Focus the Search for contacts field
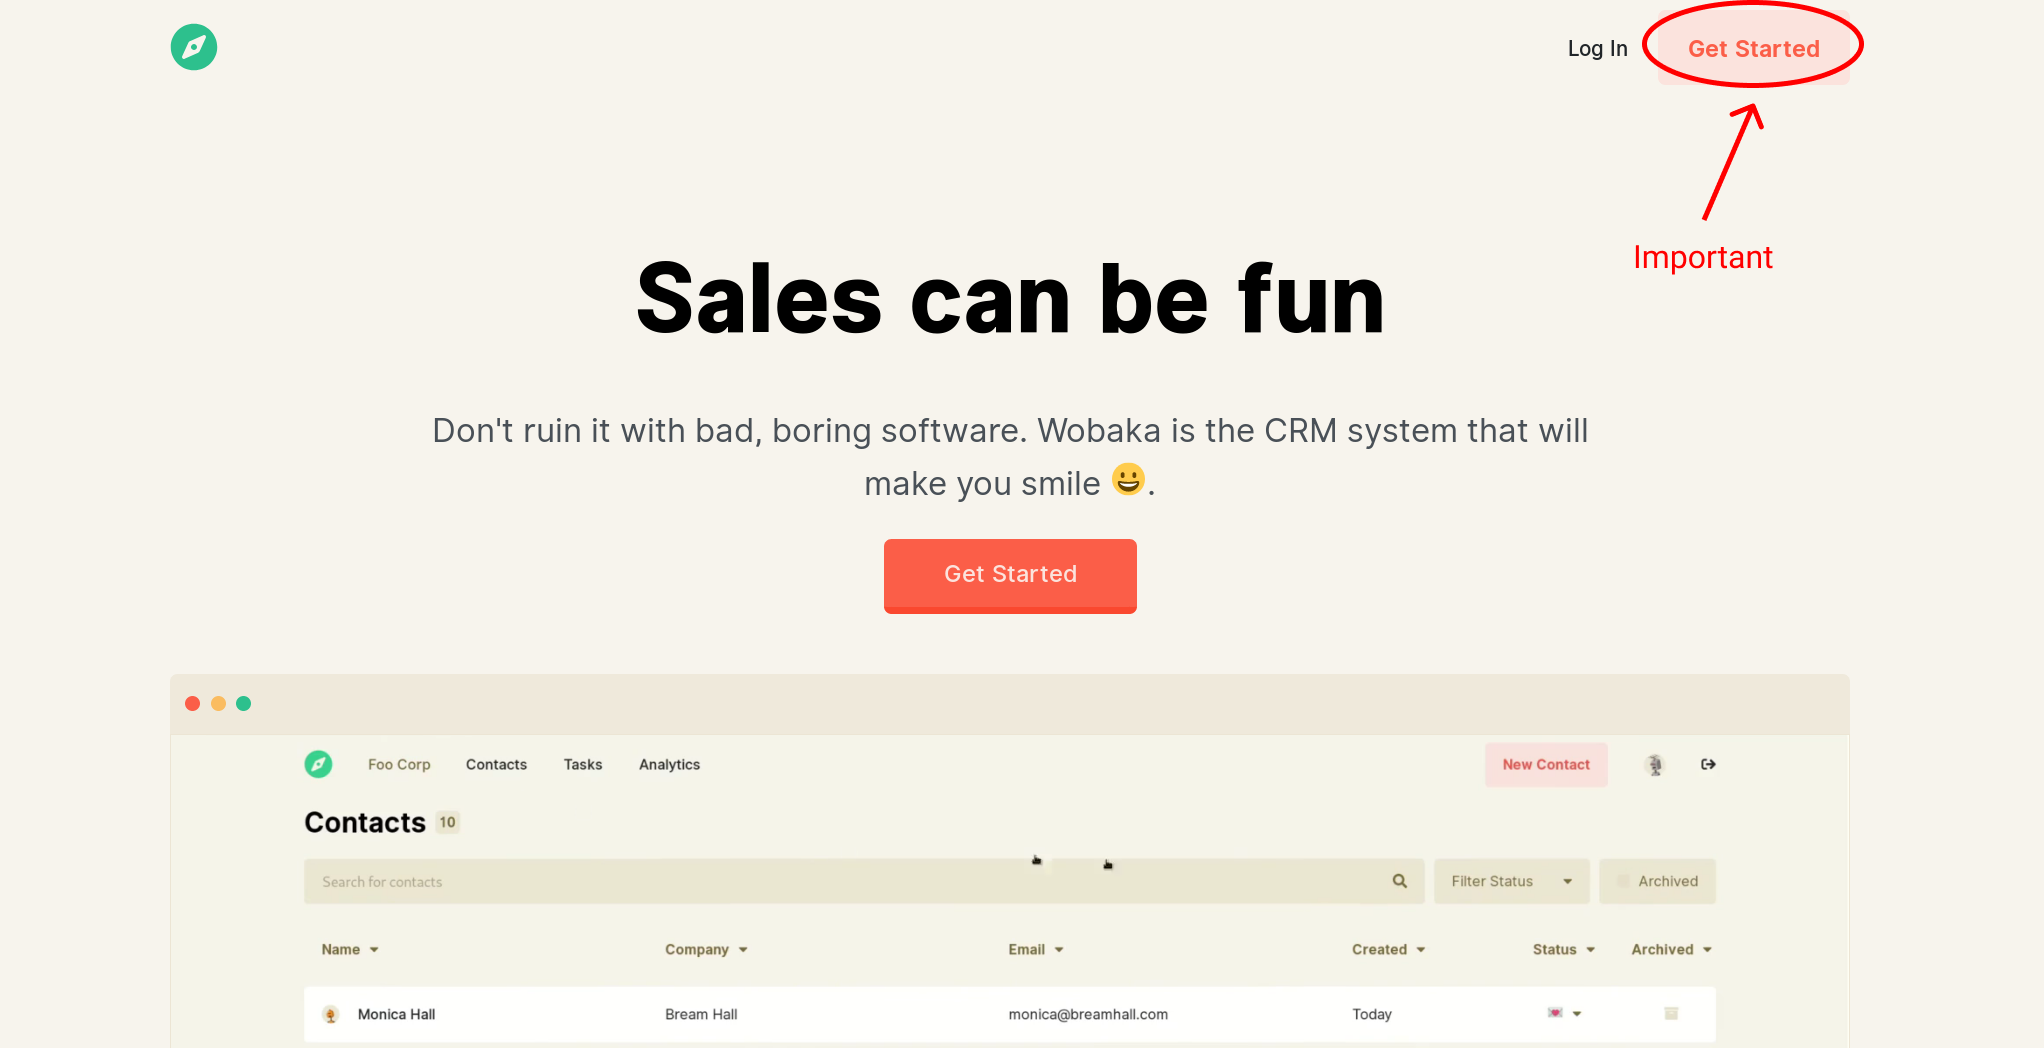This screenshot has height=1048, width=2044. tap(864, 881)
